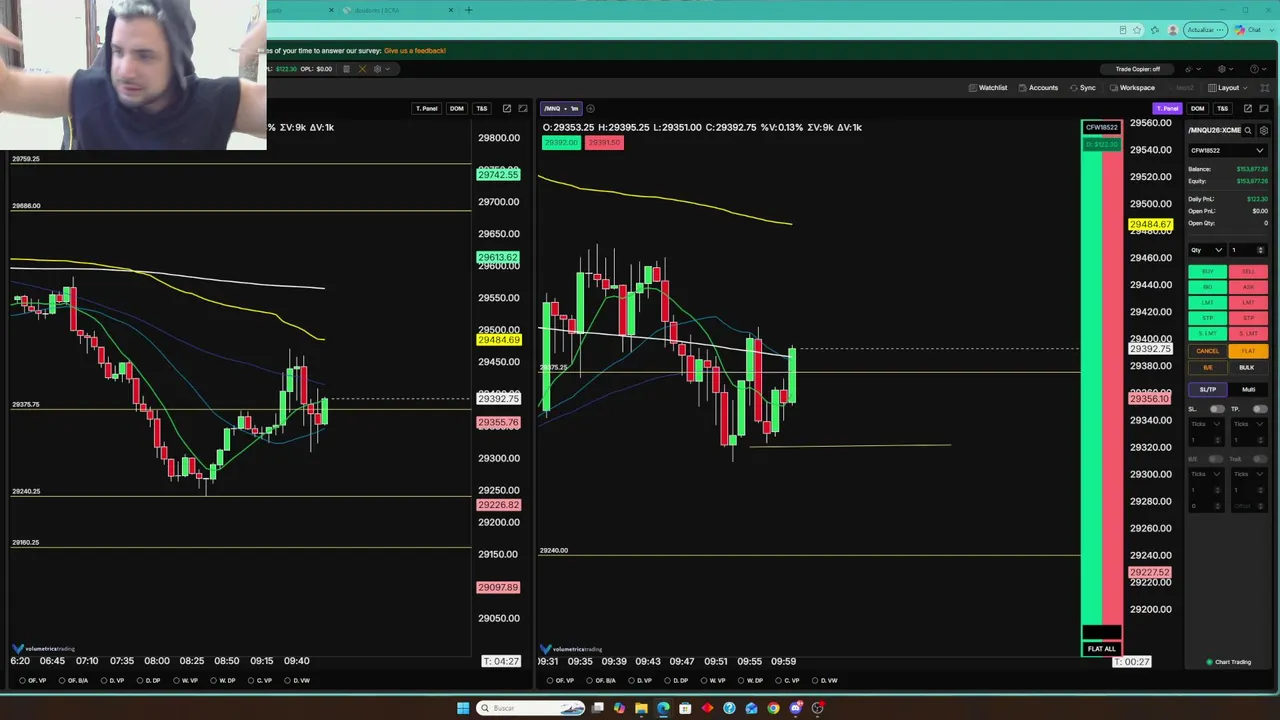Open the /MNQ 1m symbol timeframe selector
Screen dimensions: 1280x720
(x=561, y=108)
